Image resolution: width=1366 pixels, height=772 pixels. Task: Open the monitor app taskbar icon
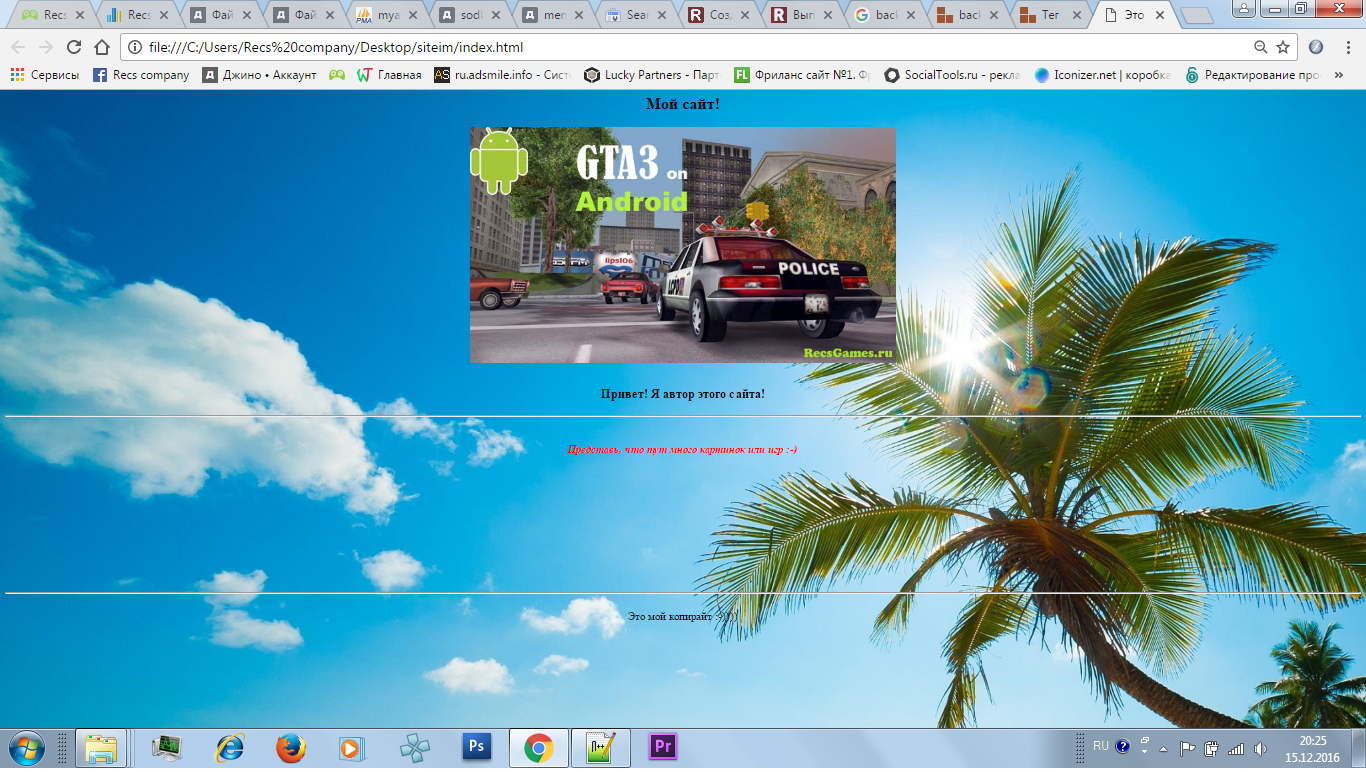click(167, 748)
